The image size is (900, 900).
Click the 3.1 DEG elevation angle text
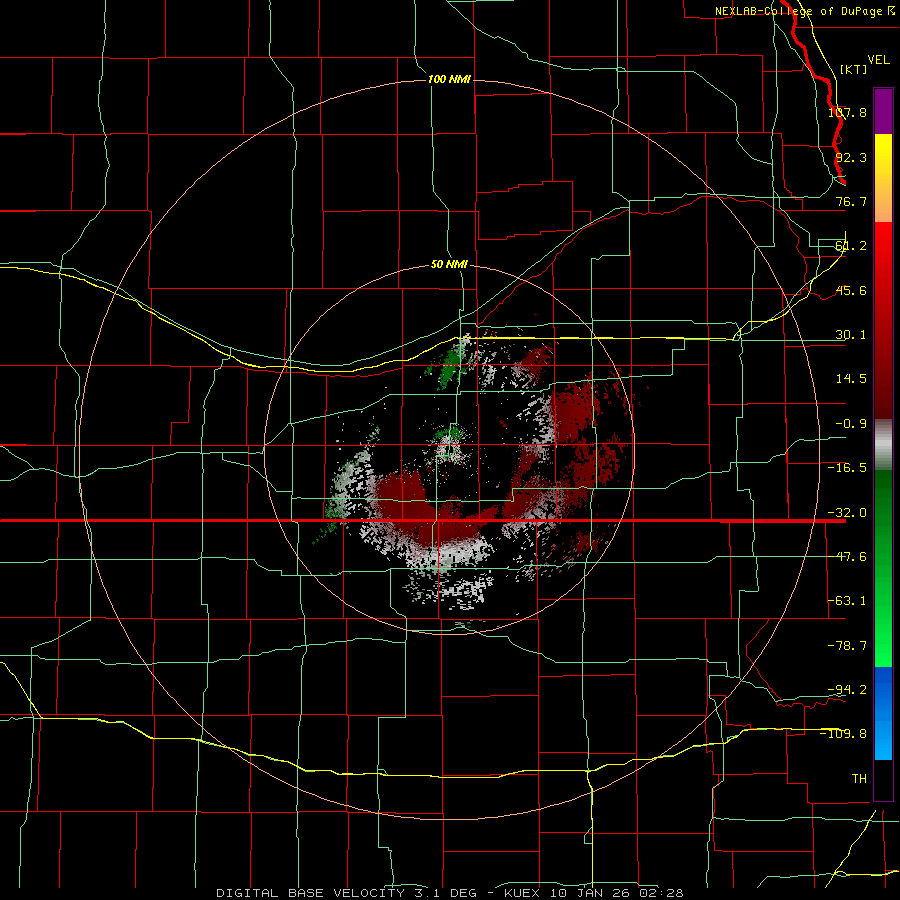445,893
